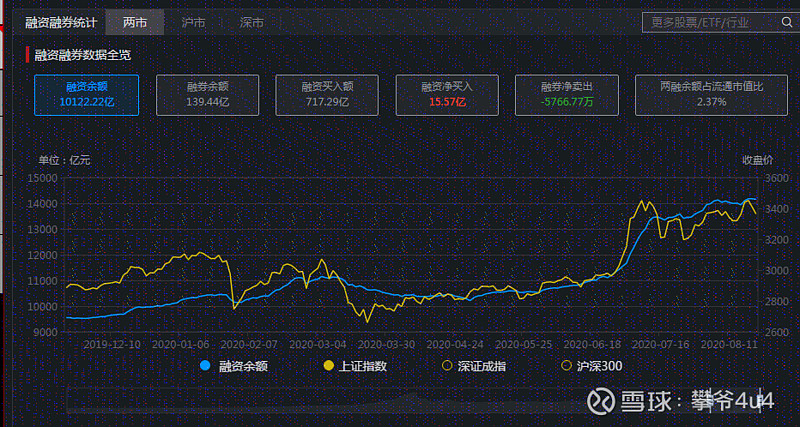Click hollow circle of 沪深300 legend
Screen dimensions: 800x427
(x=566, y=366)
